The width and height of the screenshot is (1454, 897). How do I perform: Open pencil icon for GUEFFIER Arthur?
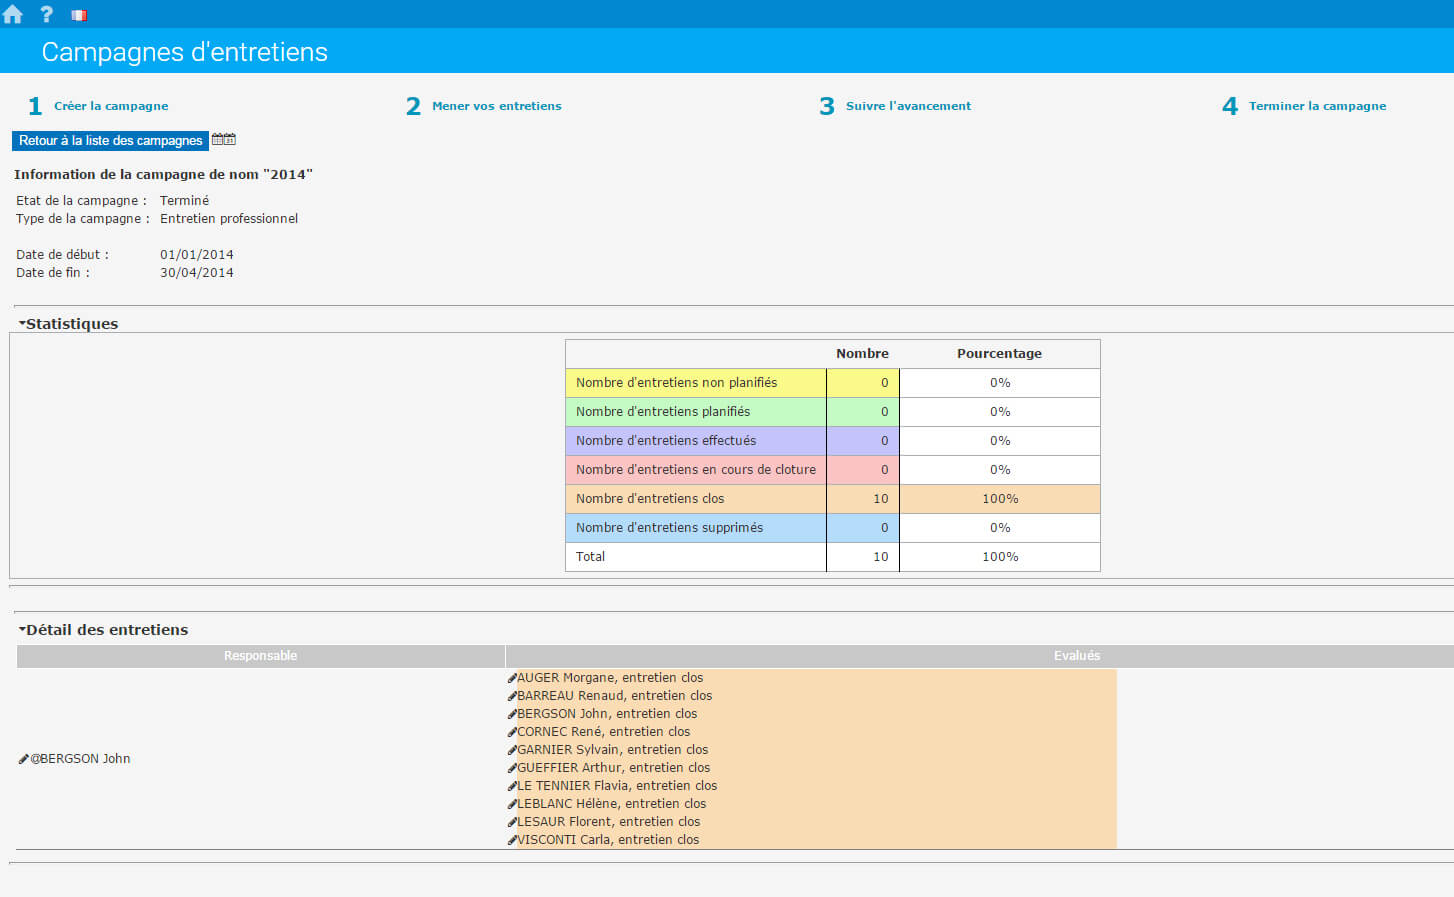click(x=512, y=768)
